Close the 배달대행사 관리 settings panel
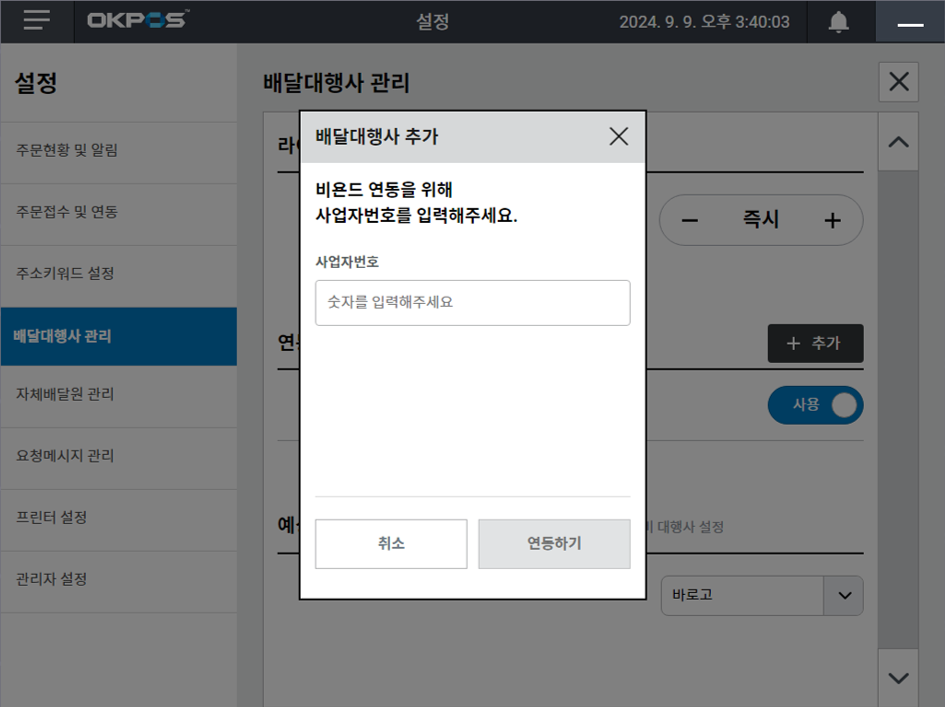 898,82
